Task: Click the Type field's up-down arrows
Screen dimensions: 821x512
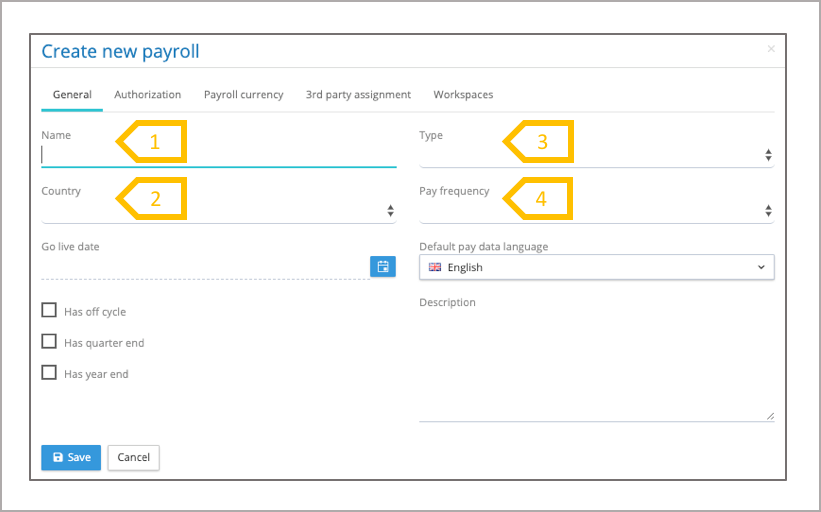Action: (768, 155)
